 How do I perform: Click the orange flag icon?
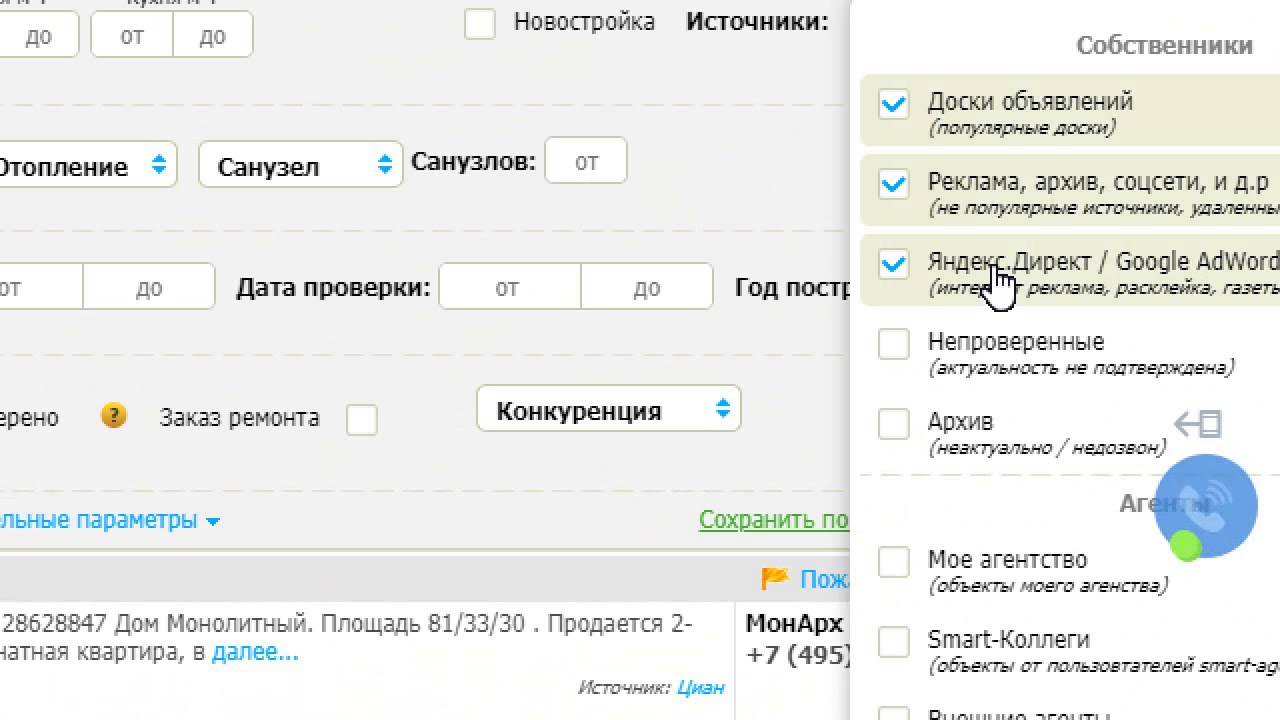(774, 579)
